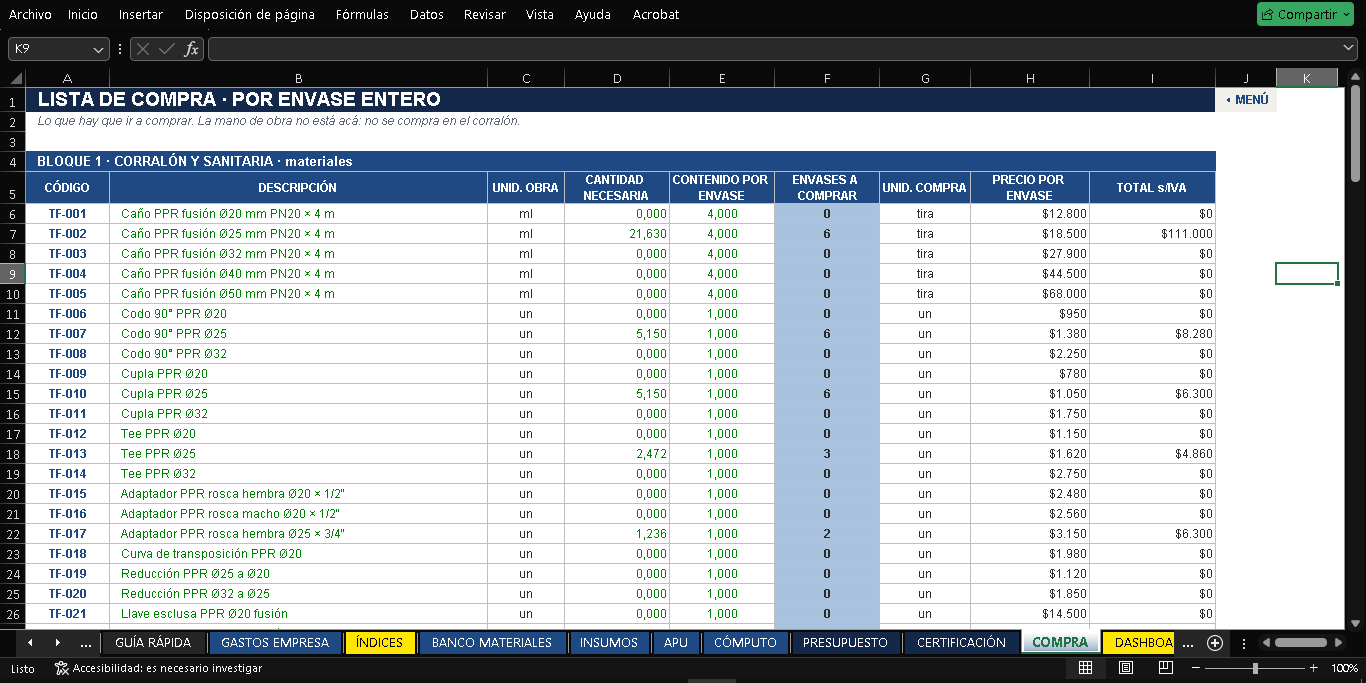Select row 7 header
The height and width of the screenshot is (683, 1366).
pos(13,234)
